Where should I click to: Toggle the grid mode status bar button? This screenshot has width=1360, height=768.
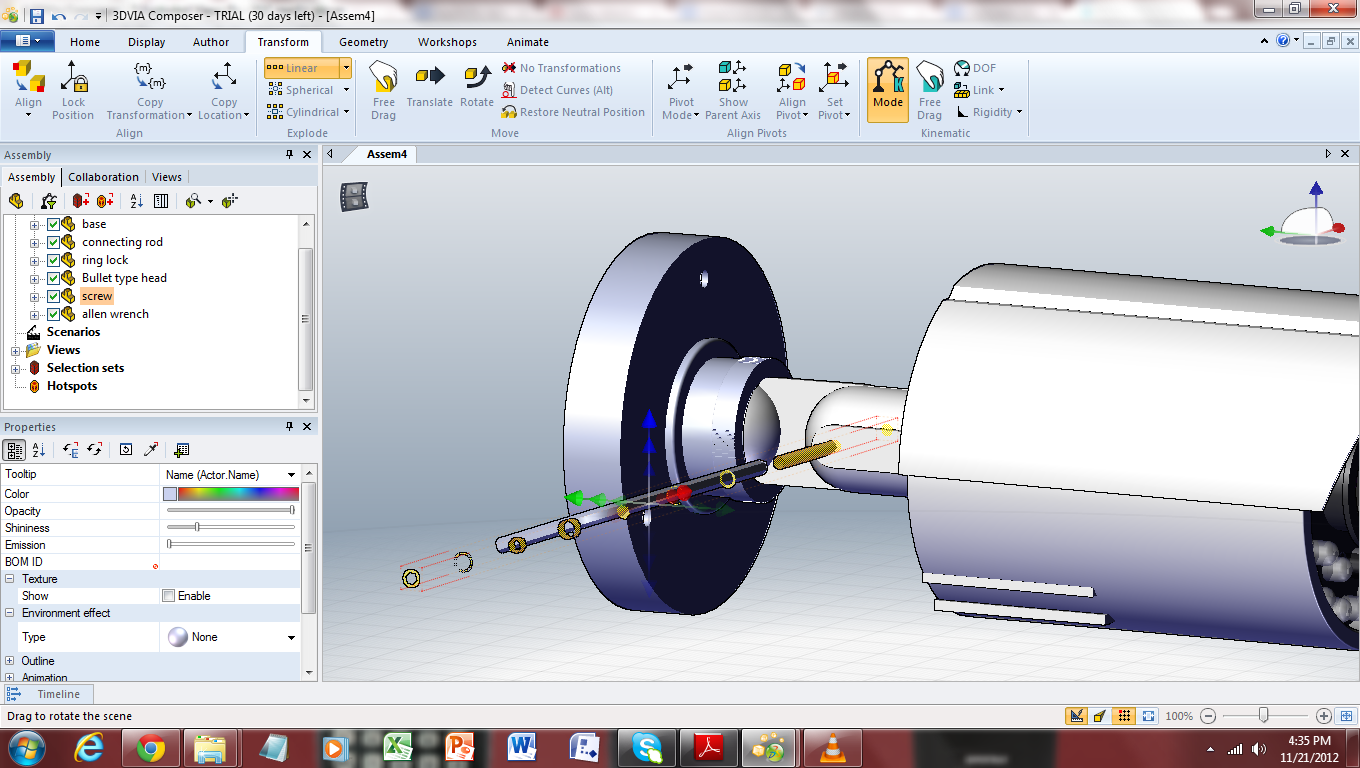[1124, 716]
